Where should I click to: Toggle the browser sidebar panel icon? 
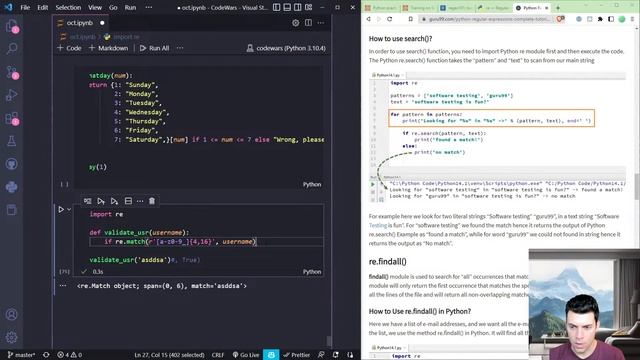(x=611, y=19)
